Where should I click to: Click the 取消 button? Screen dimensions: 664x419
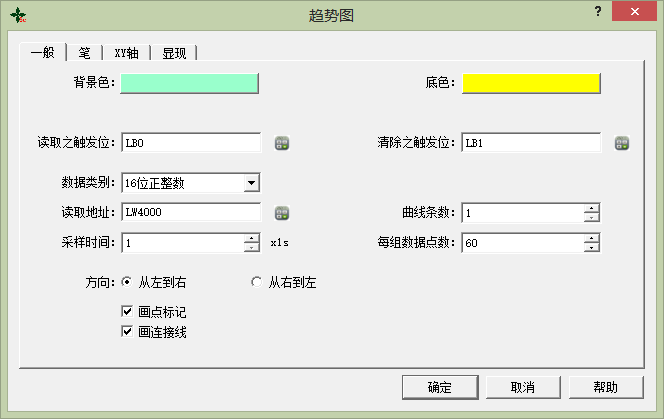pyautogui.click(x=522, y=387)
